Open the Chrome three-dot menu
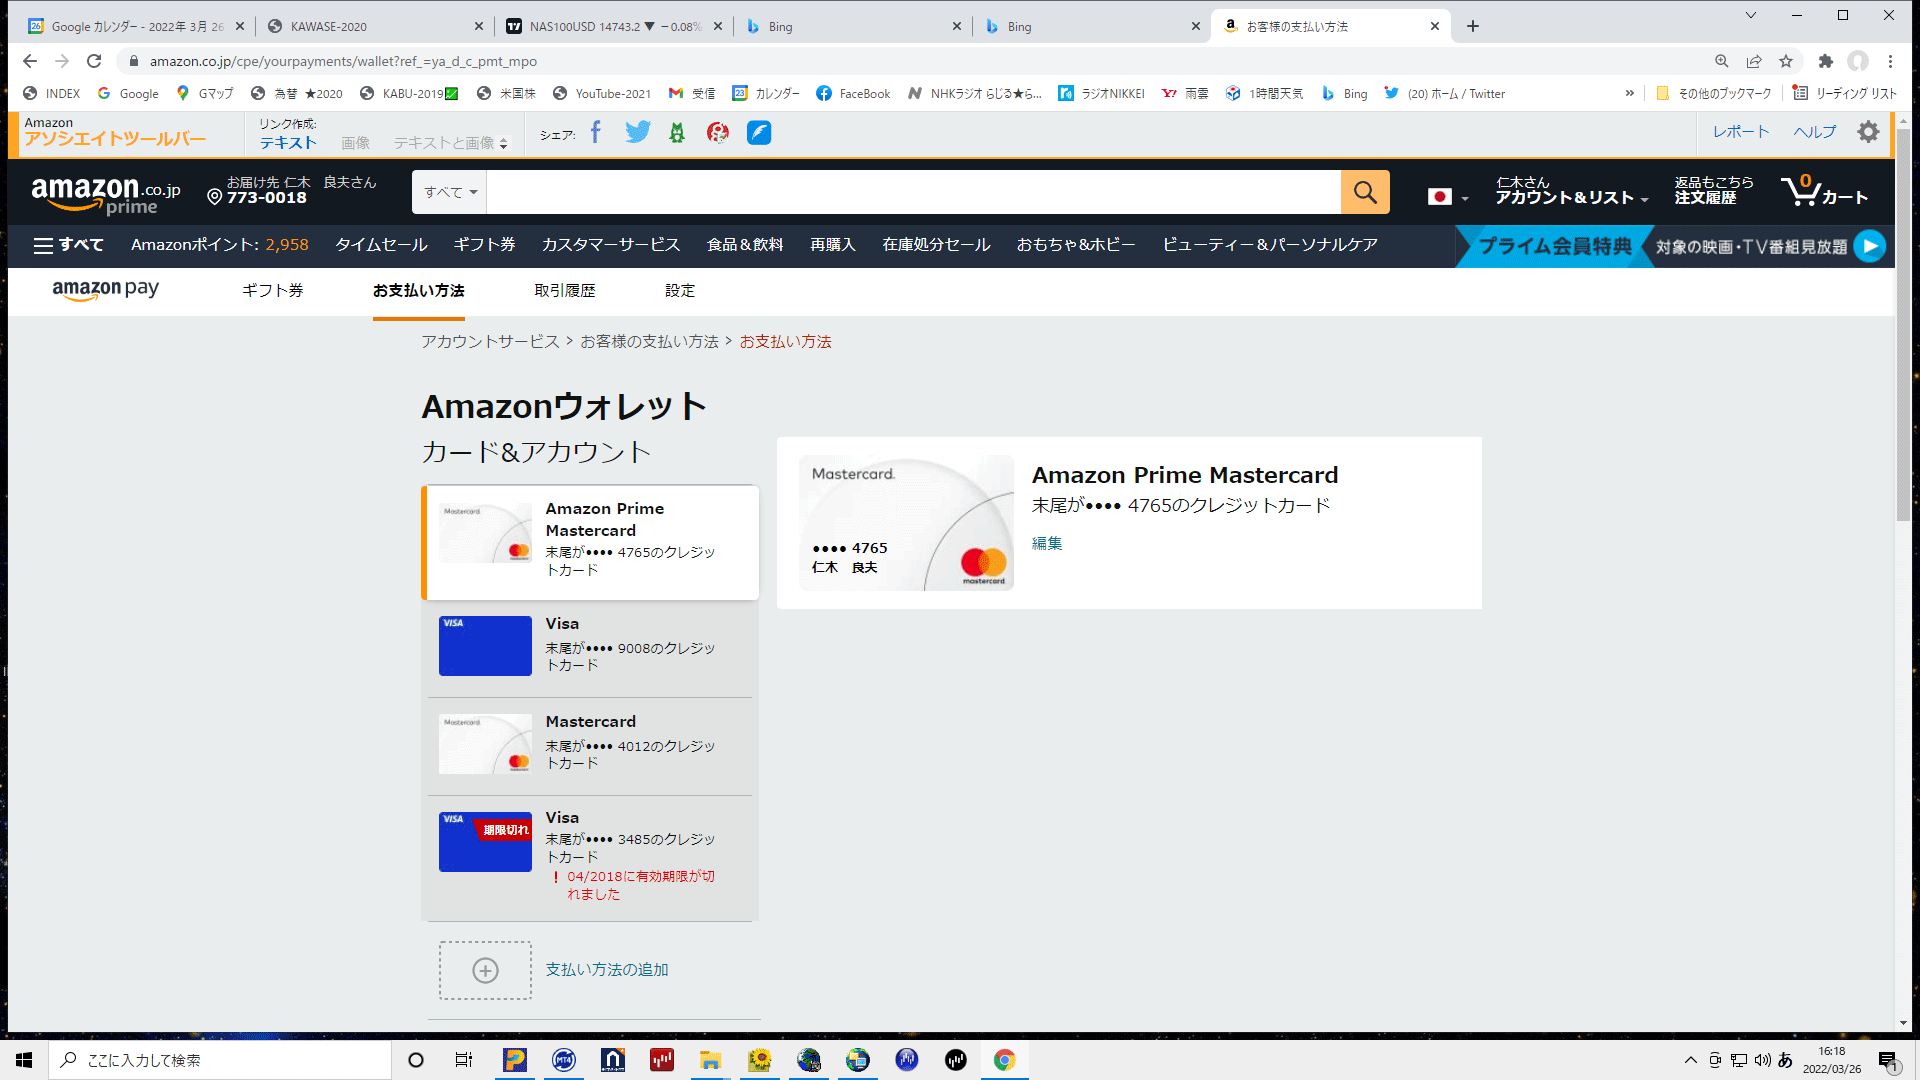1920x1080 pixels. tap(1890, 61)
